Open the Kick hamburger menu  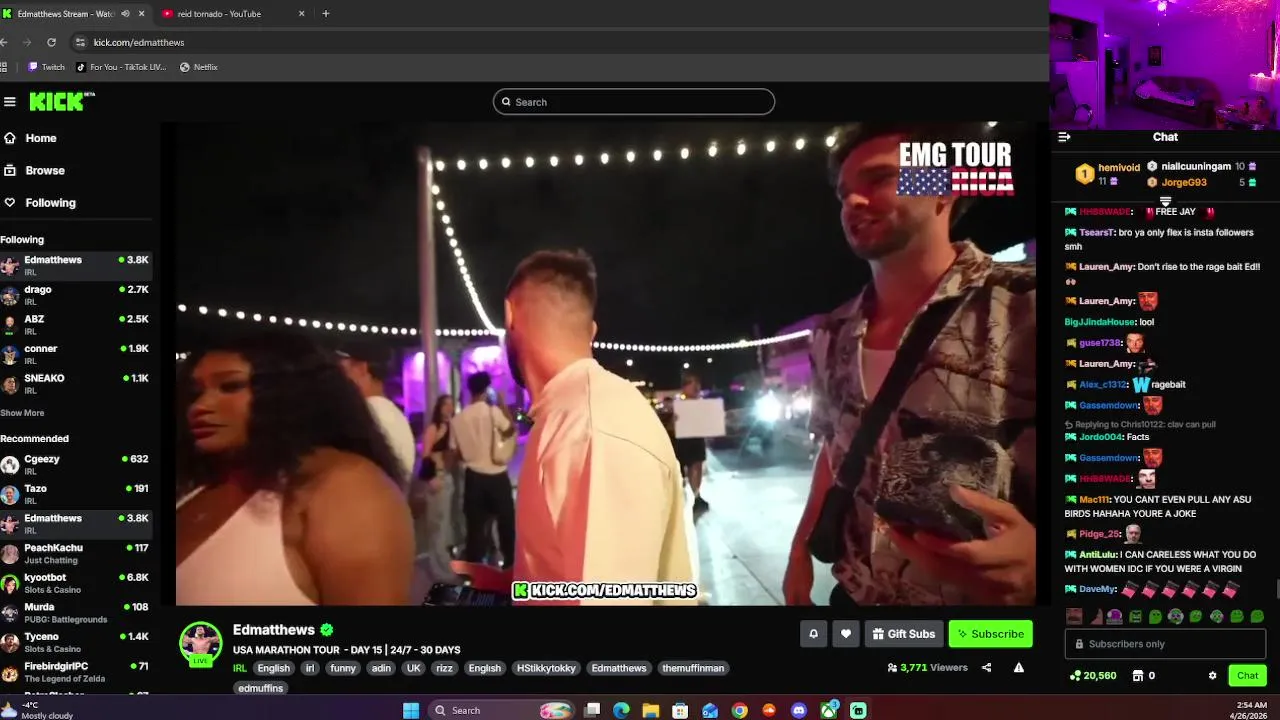coord(10,101)
